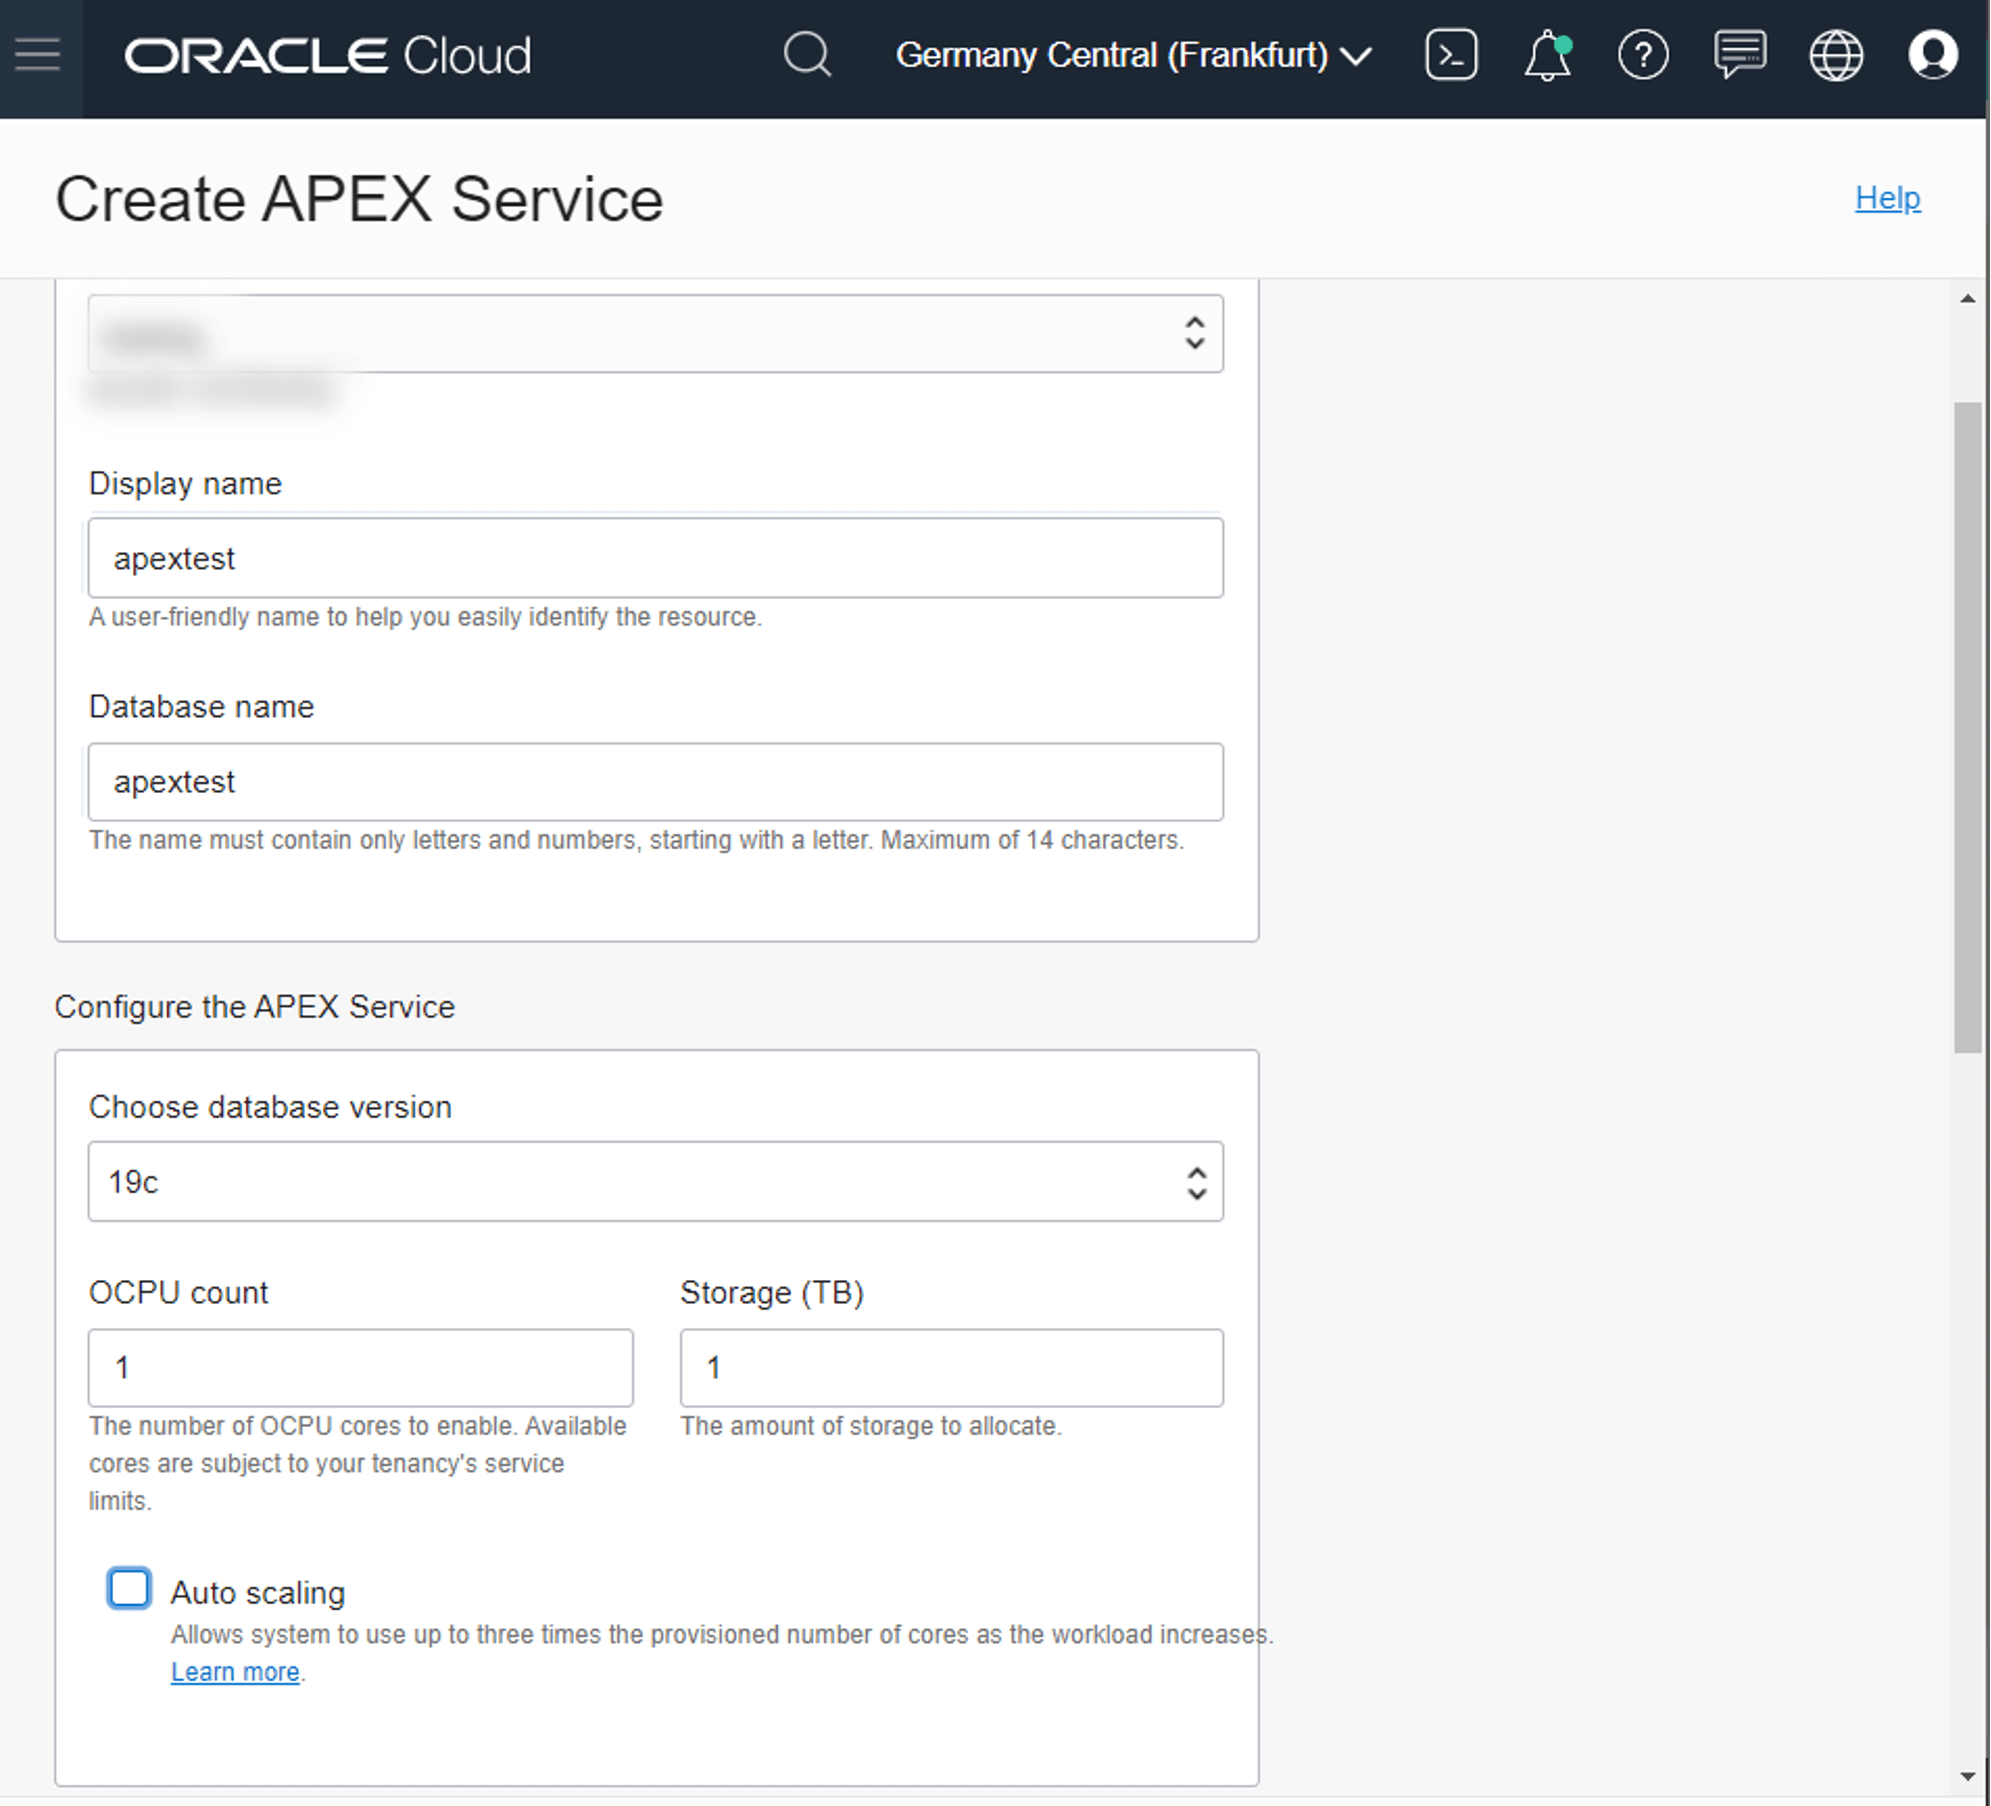
Task: Click the Help link
Action: point(1888,198)
